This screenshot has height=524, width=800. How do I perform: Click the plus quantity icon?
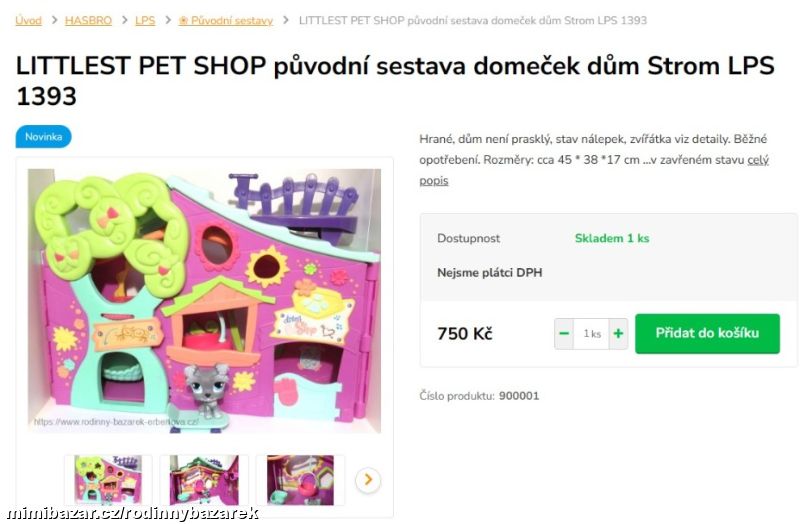(x=618, y=334)
